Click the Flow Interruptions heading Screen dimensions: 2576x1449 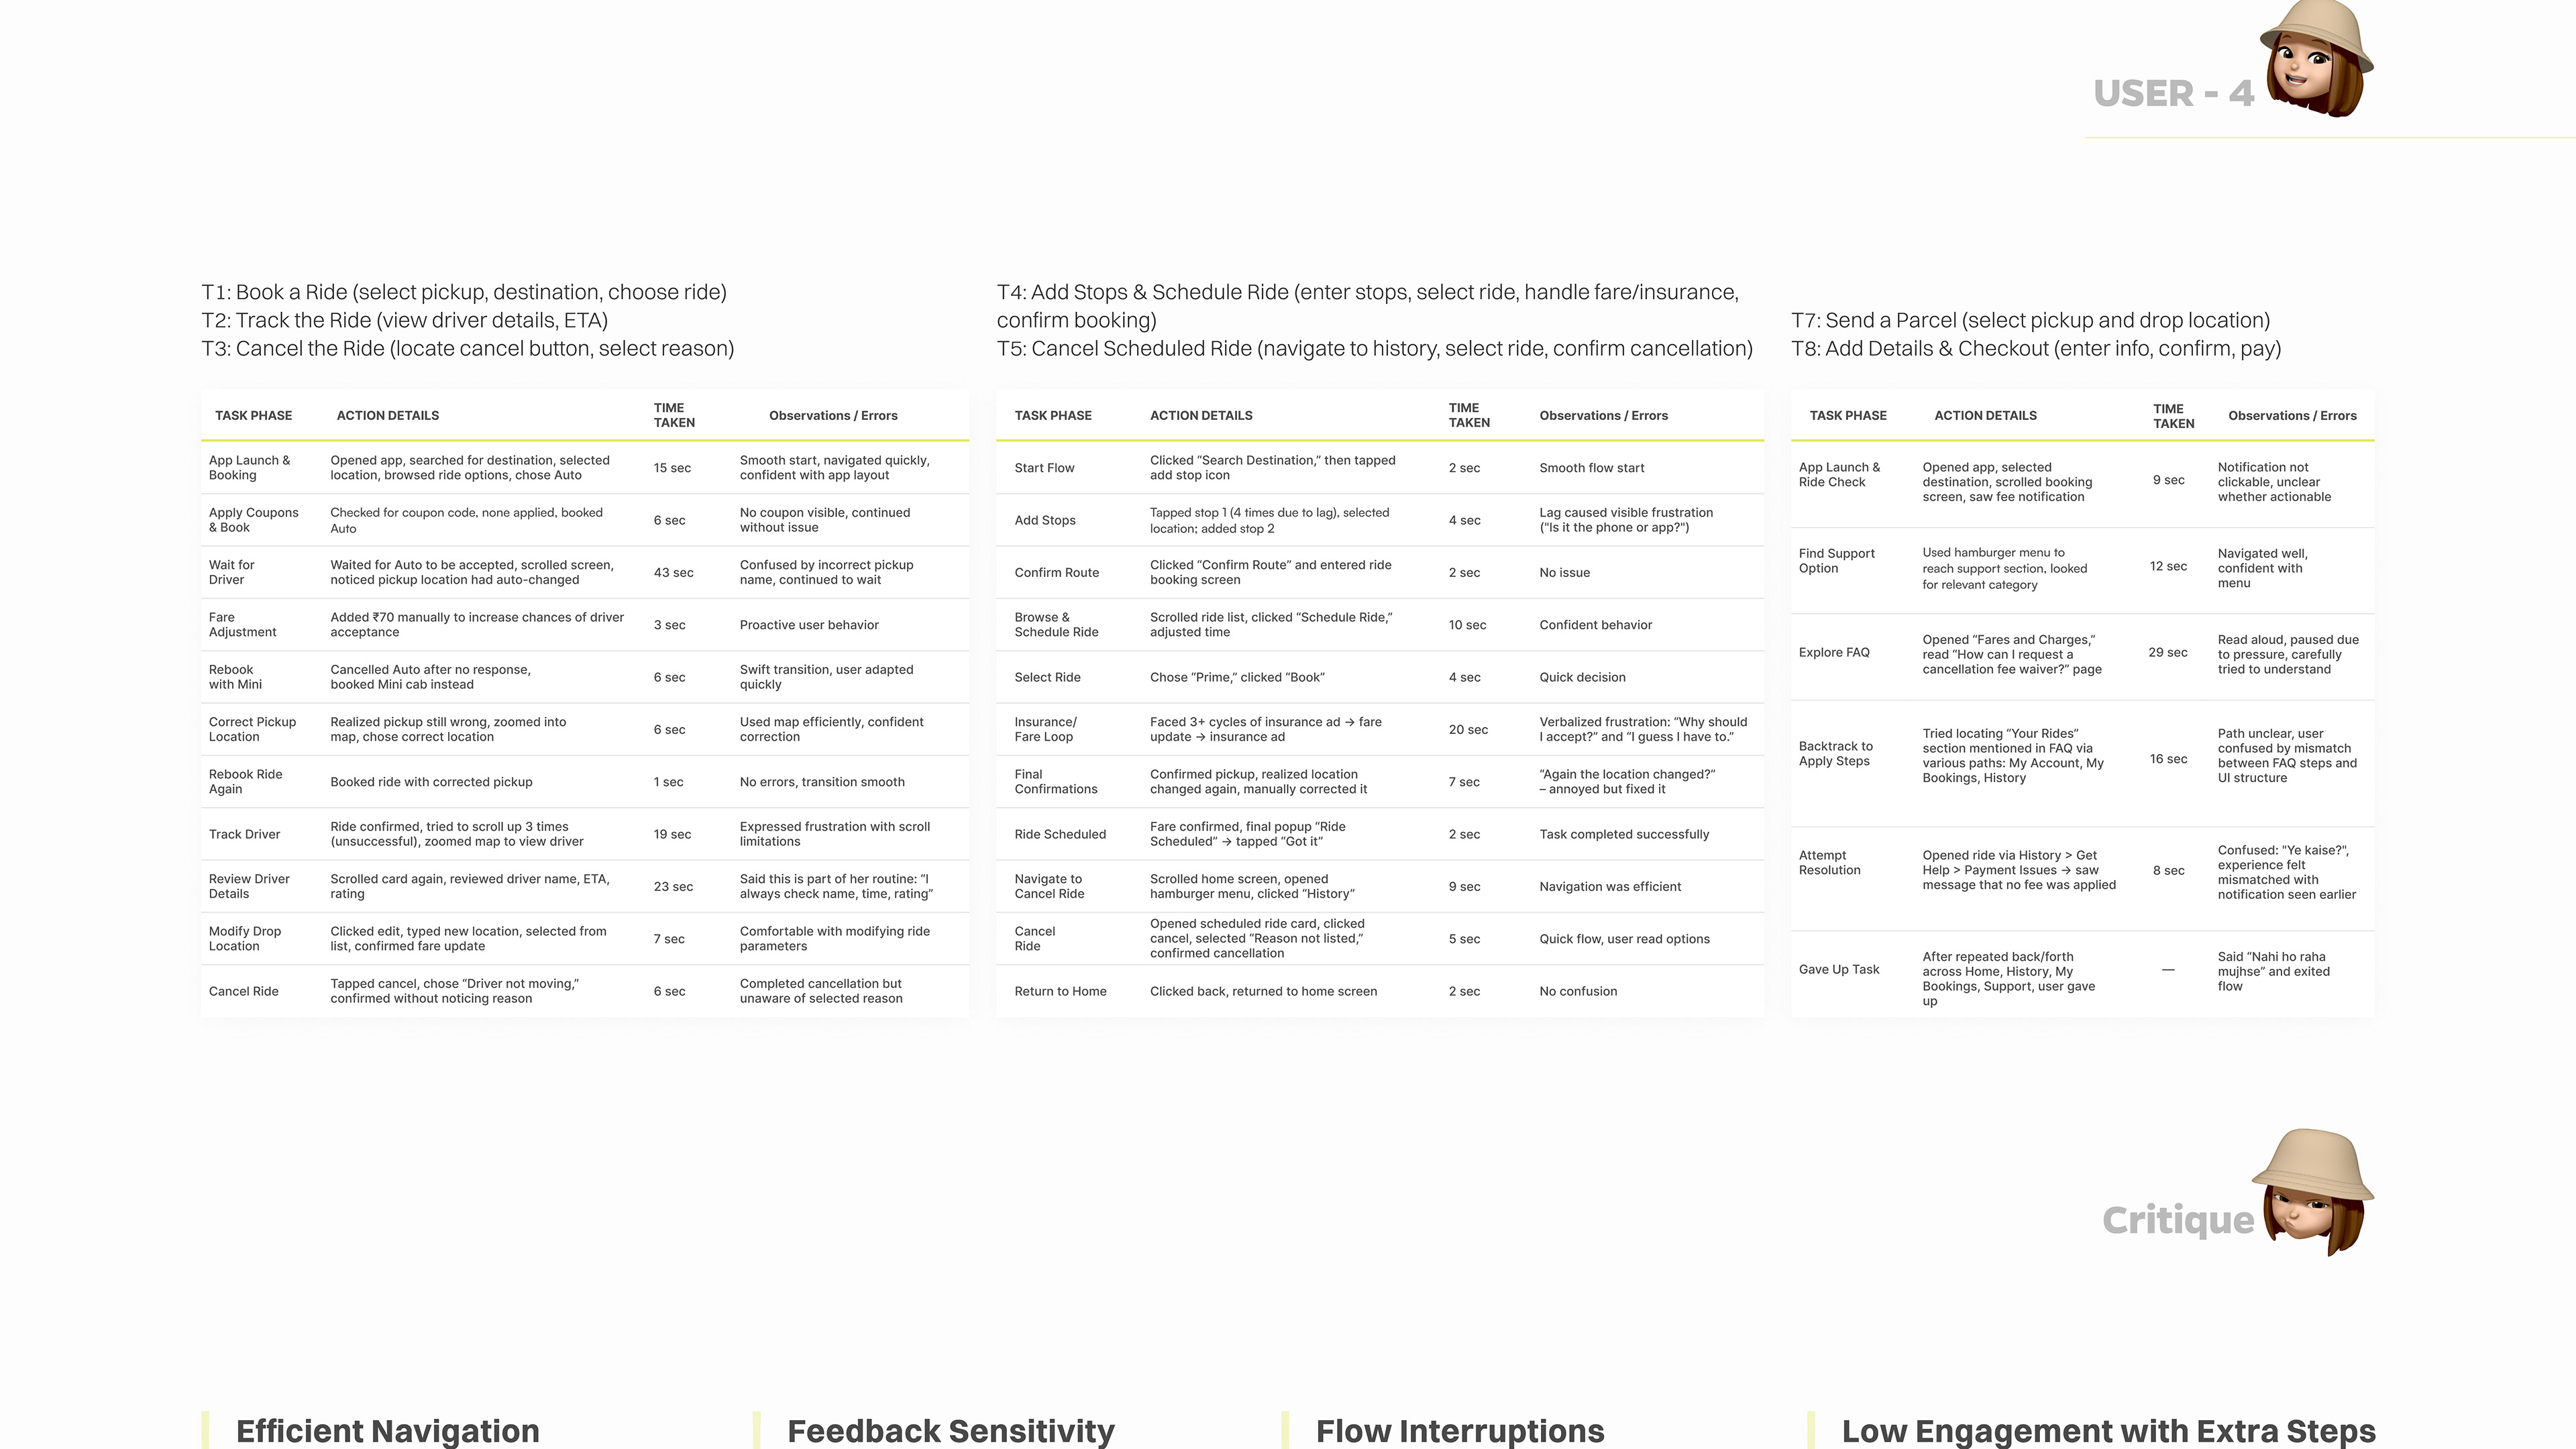1459,1431
